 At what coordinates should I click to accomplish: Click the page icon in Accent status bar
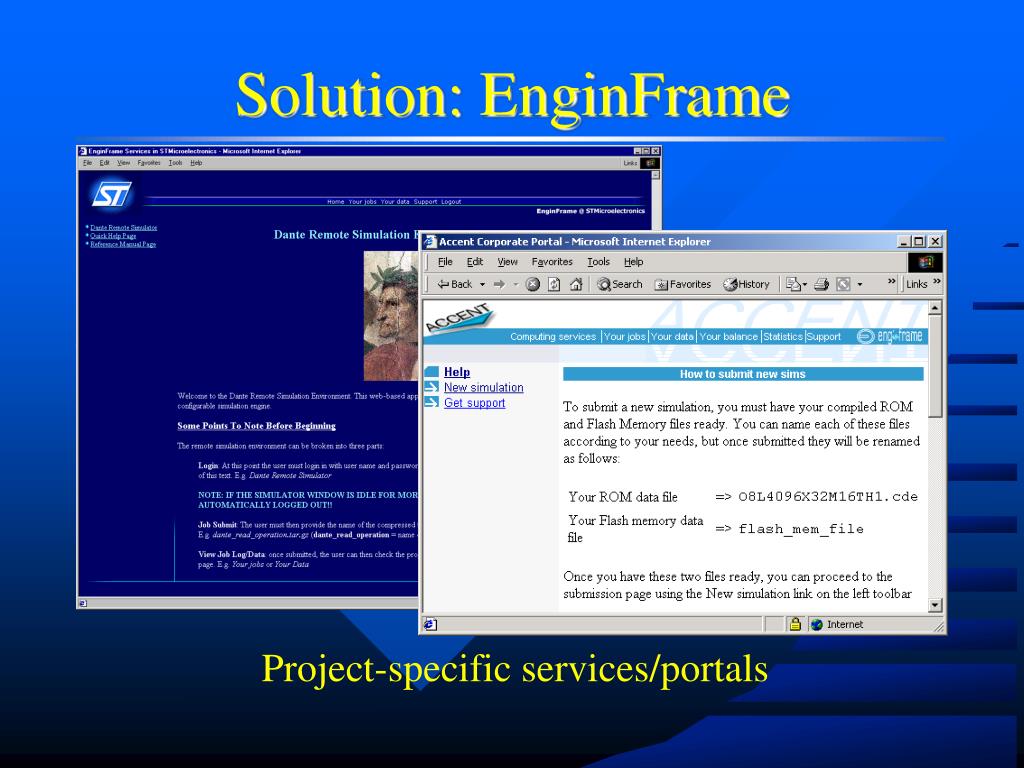tap(430, 624)
